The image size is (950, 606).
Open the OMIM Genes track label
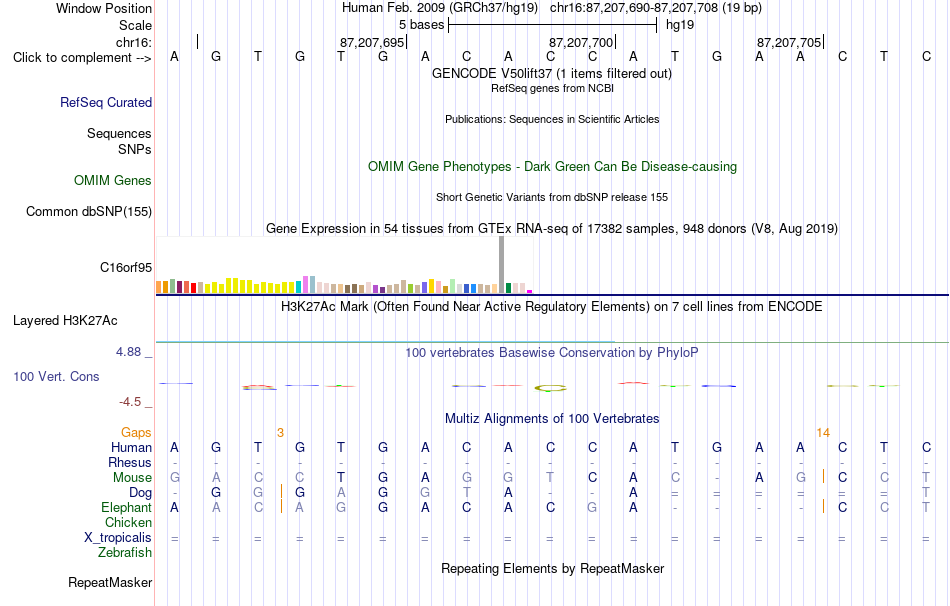coord(113,181)
